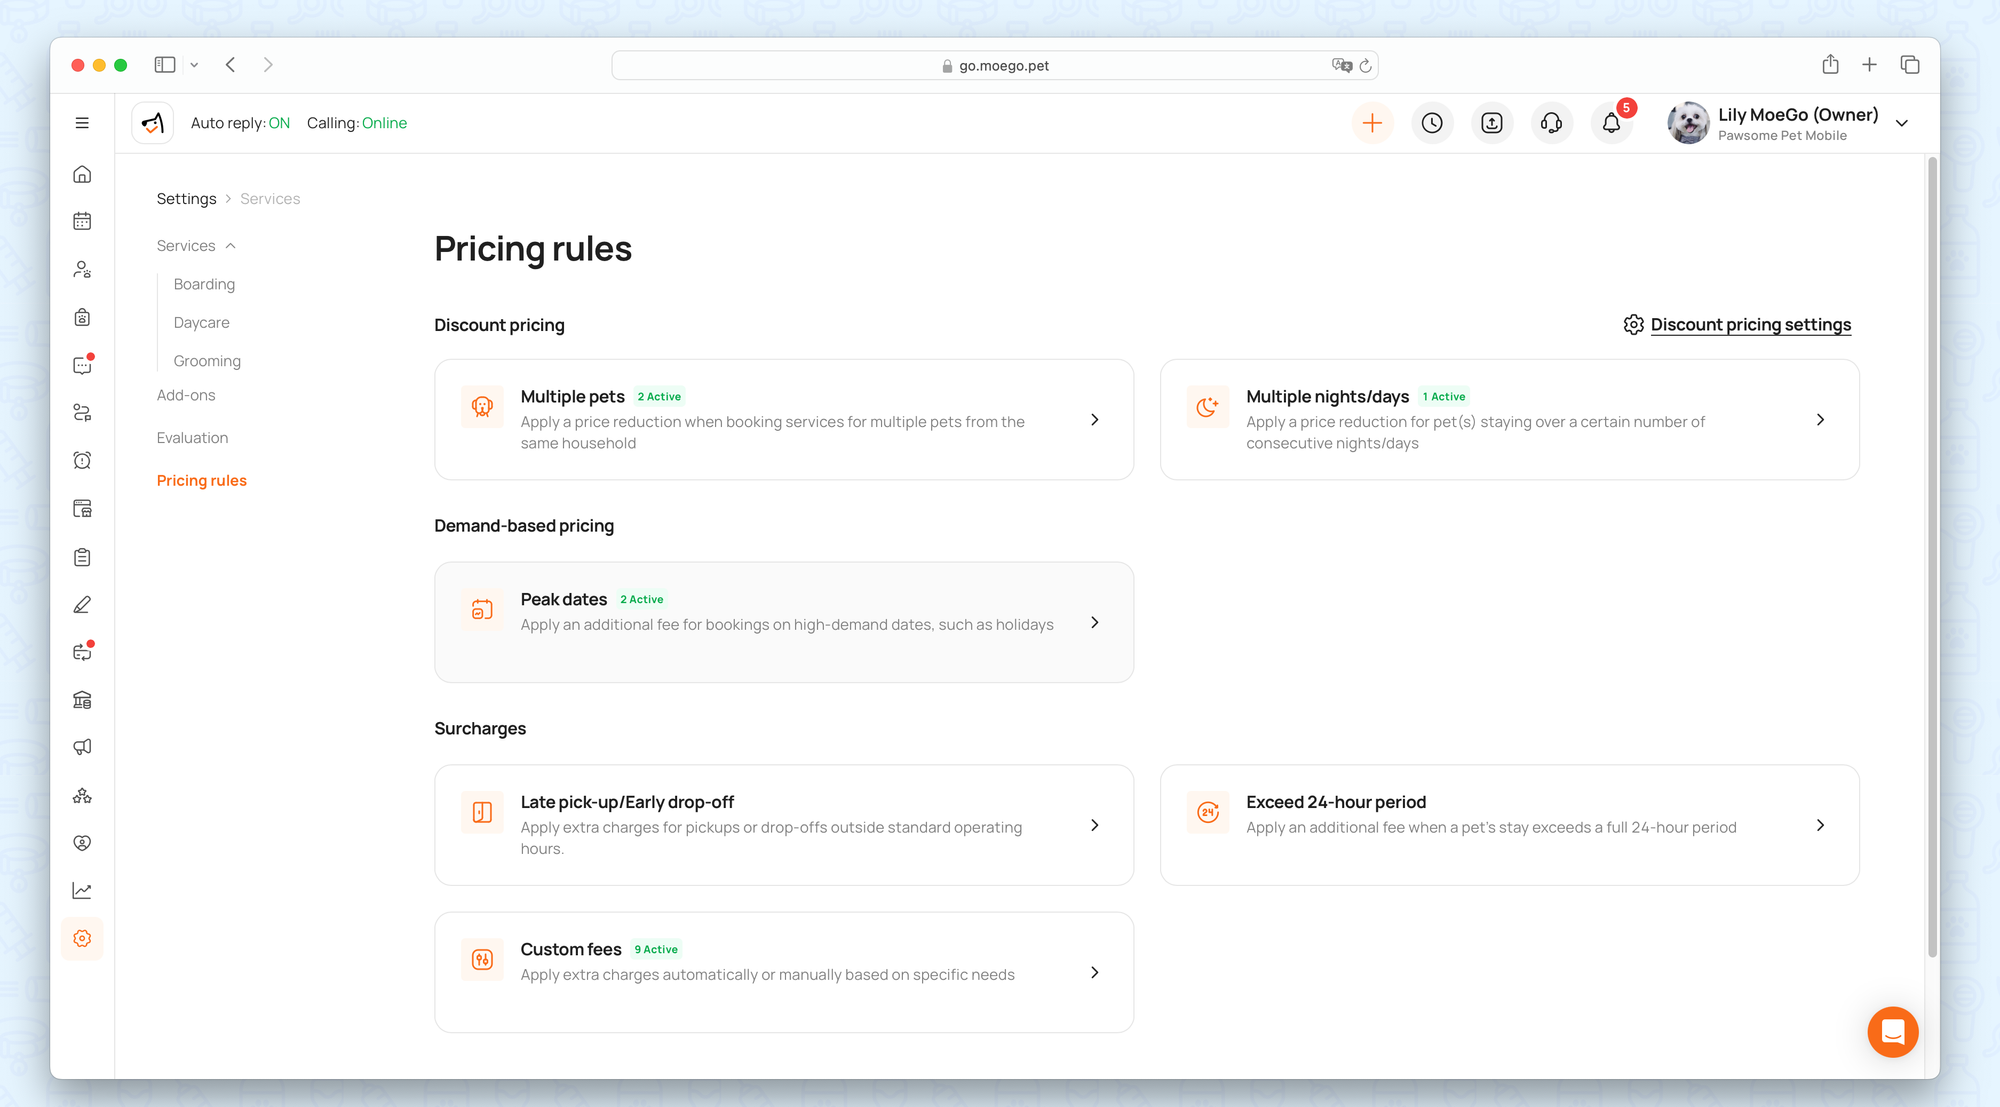
Task: Click Settings in the breadcrumb
Action: tap(186, 199)
